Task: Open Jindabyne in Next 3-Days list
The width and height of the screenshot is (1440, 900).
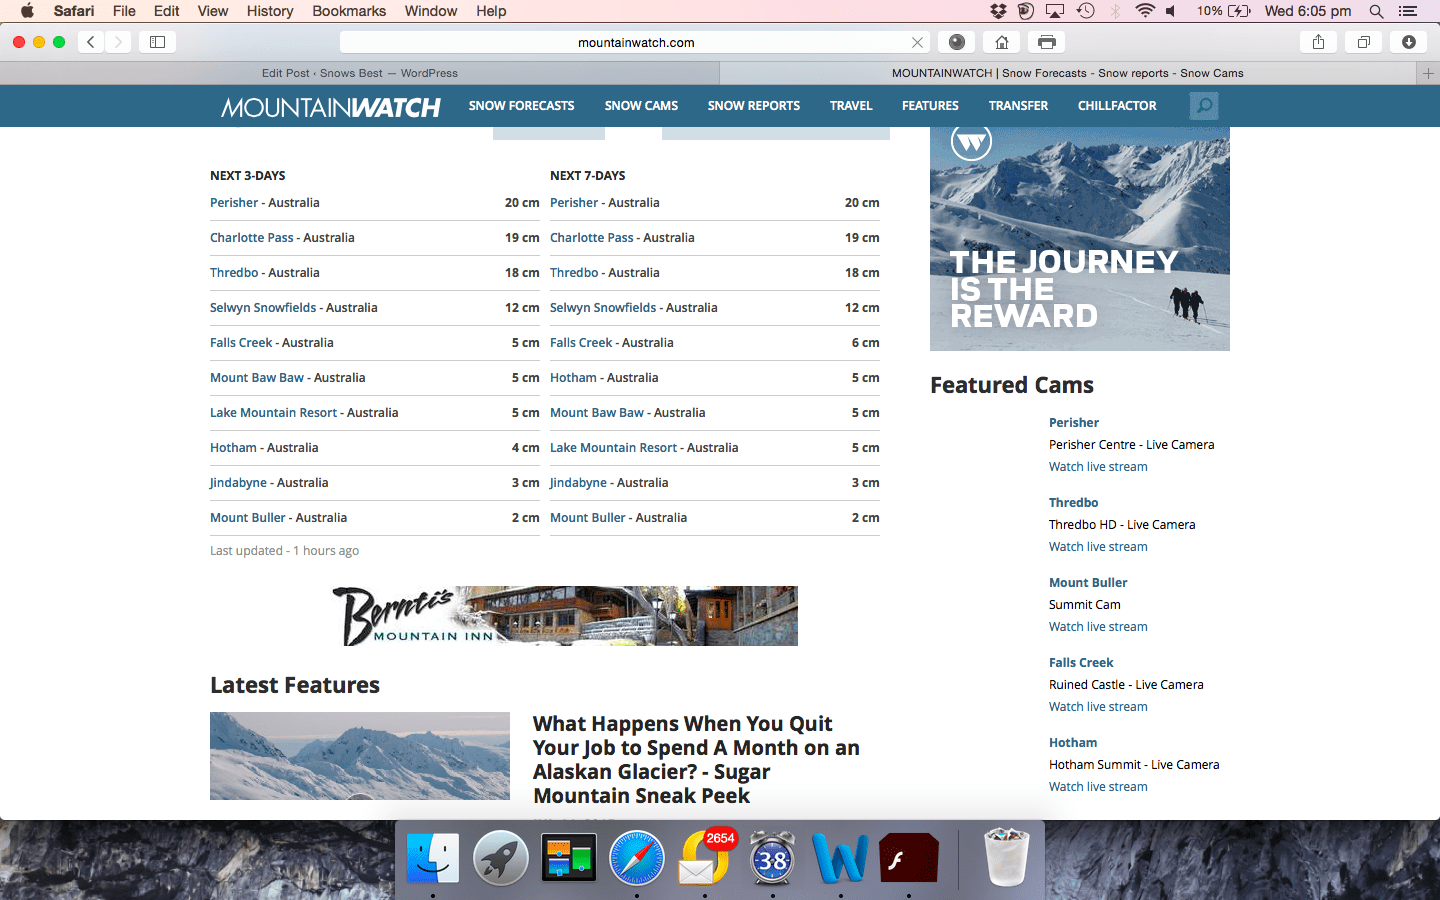Action: [238, 483]
